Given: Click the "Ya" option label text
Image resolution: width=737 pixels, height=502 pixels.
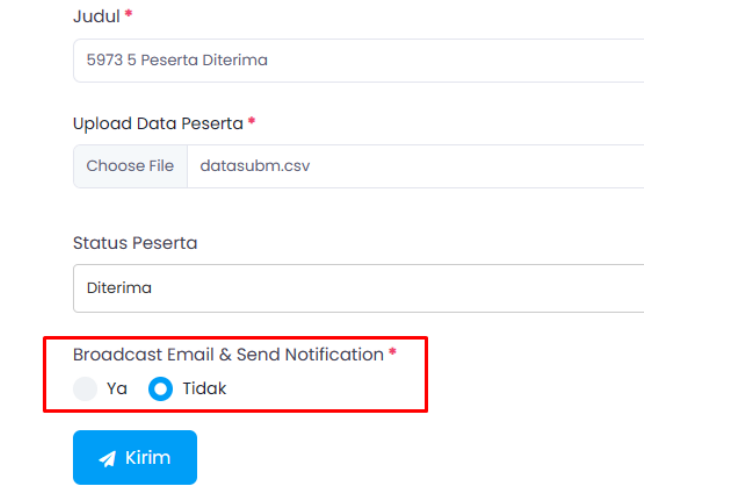Looking at the screenshot, I should 117,389.
